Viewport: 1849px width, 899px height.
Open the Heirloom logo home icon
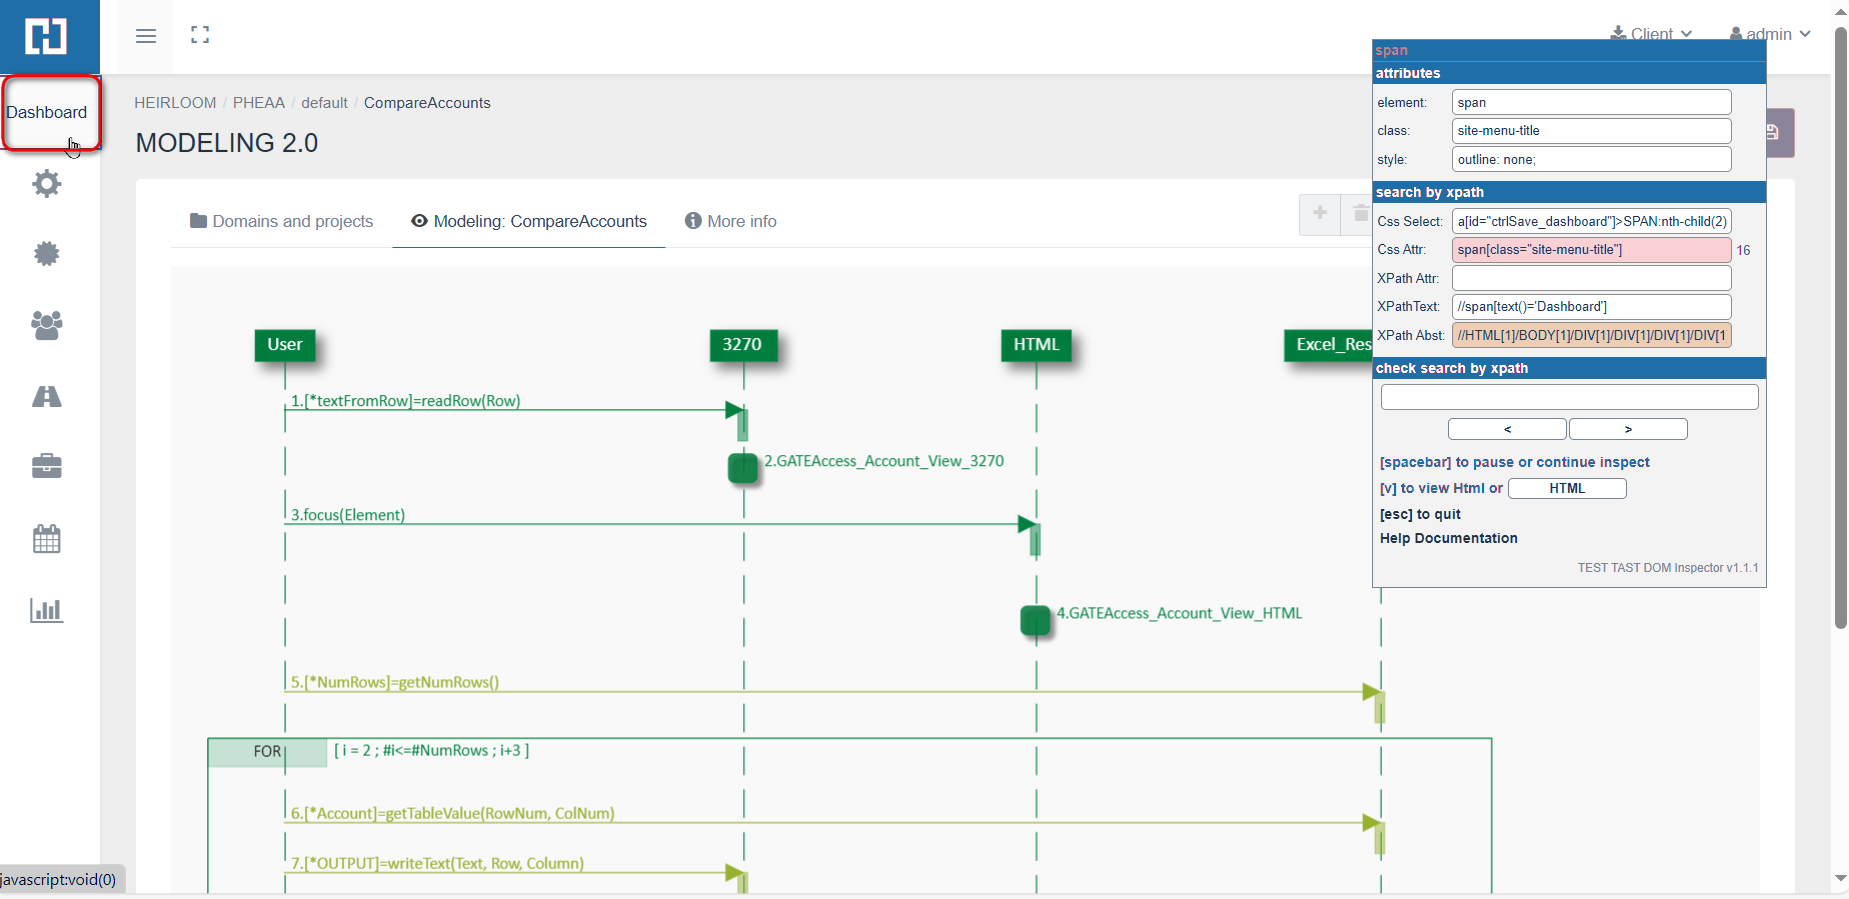tap(47, 36)
